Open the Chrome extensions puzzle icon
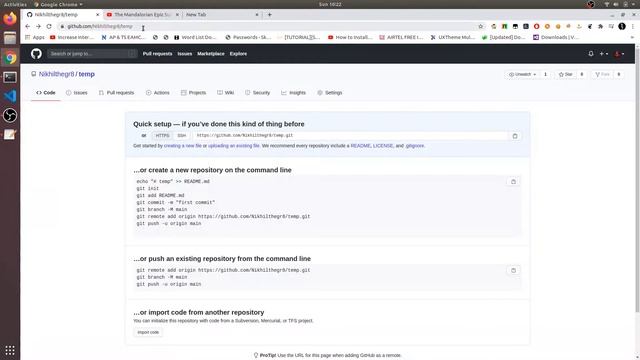The width and height of the screenshot is (640, 360). 600,26
